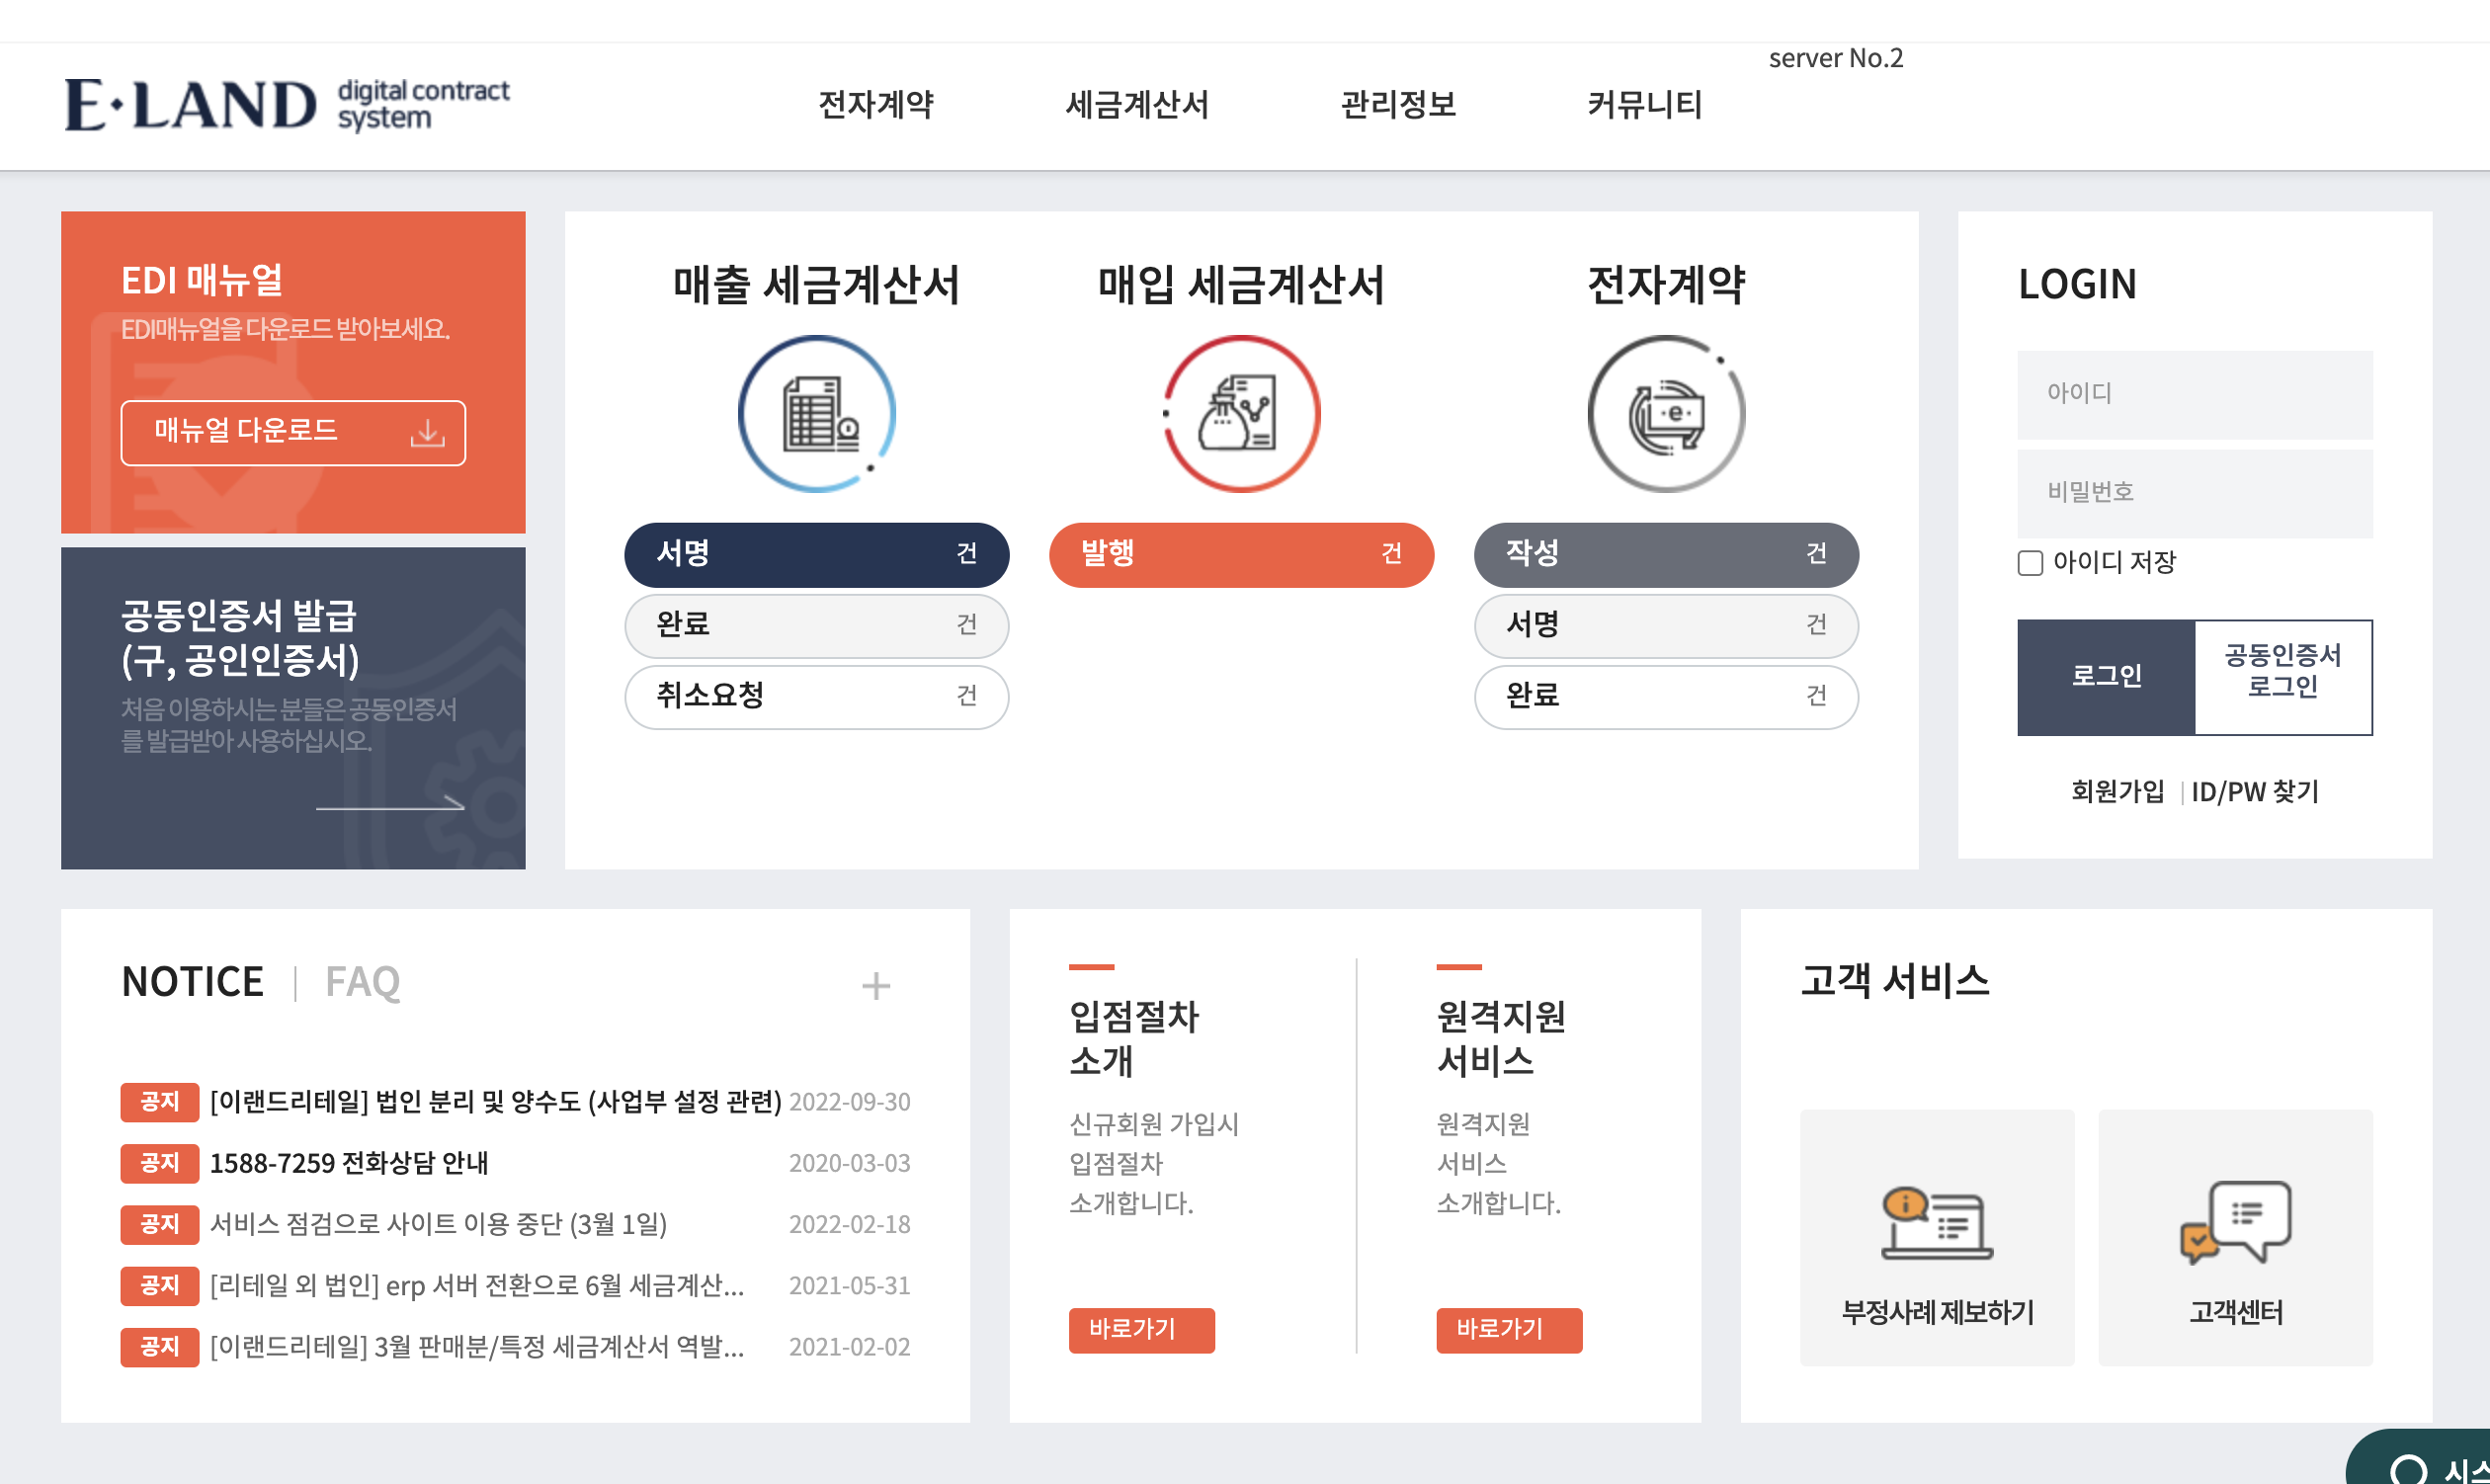
Task: Click the 매출 세금계산서 heading
Action: click(816, 285)
